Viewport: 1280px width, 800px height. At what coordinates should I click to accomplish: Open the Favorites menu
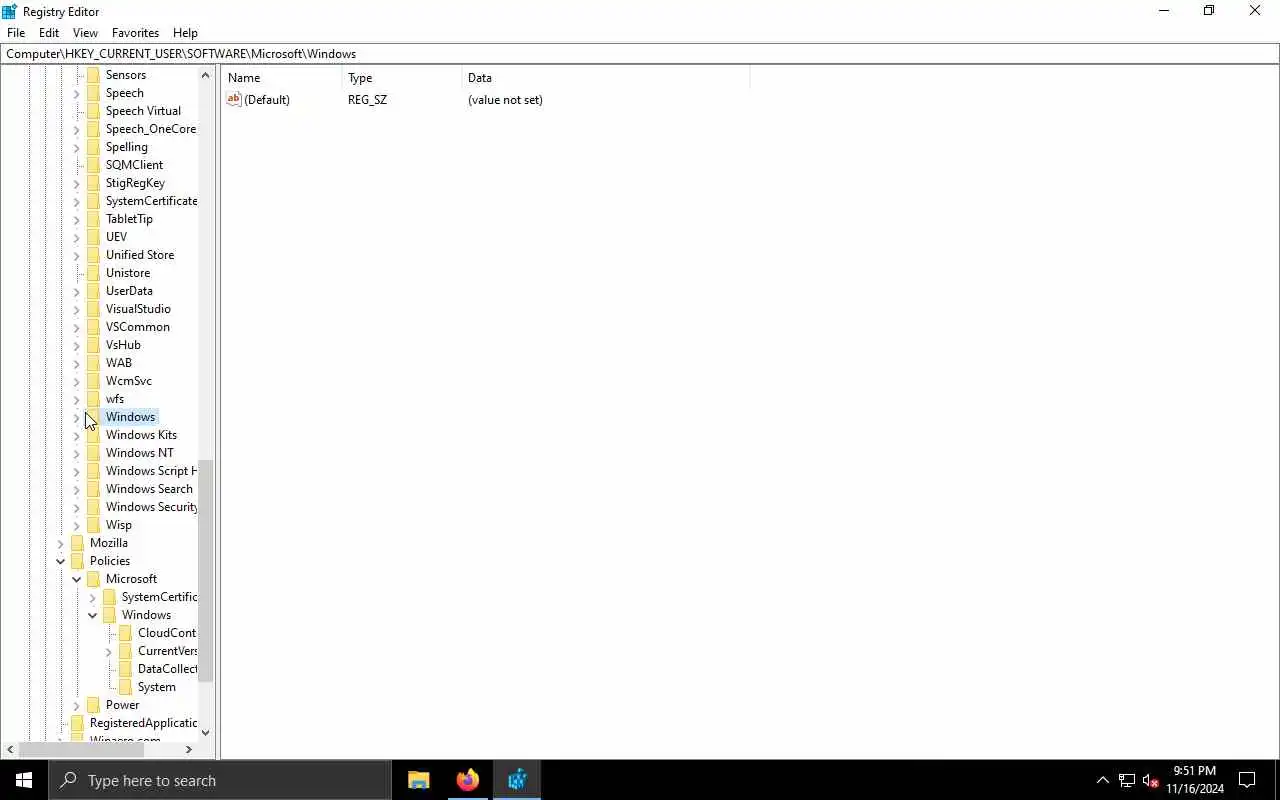coord(135,33)
